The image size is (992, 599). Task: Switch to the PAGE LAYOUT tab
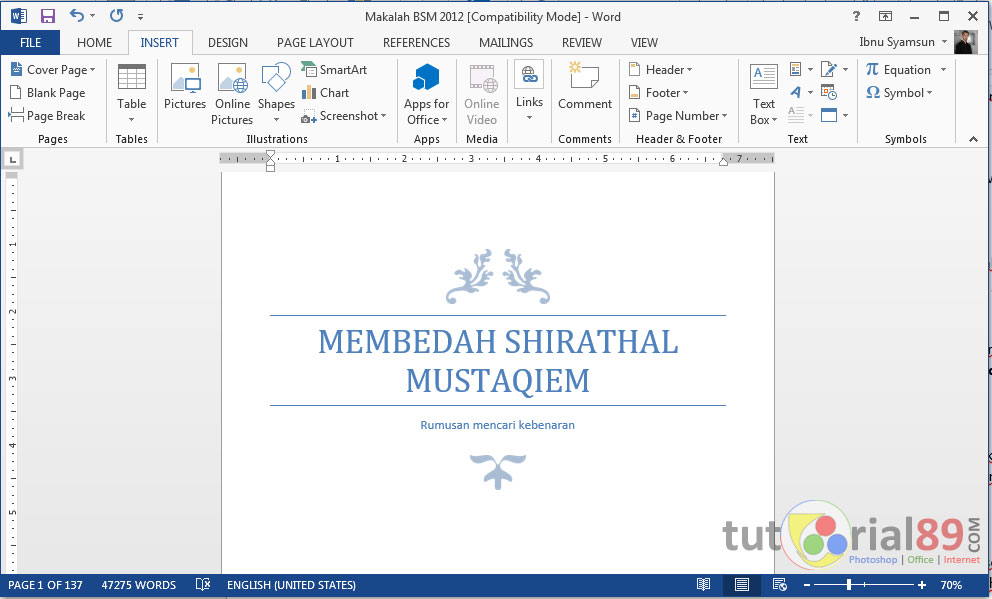315,42
